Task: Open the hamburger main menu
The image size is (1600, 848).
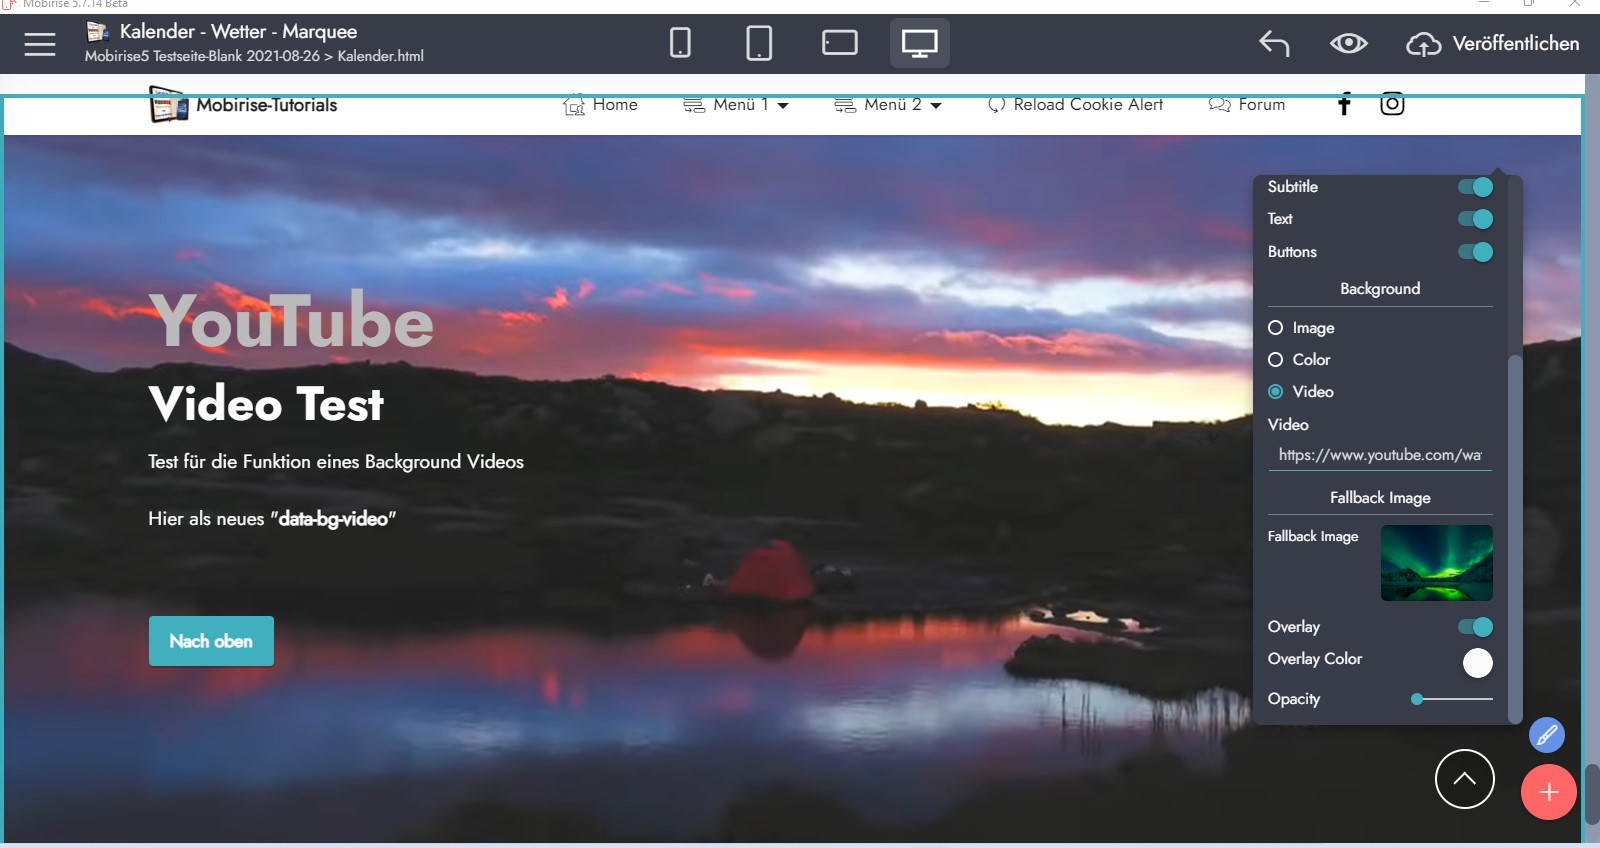Action: (x=40, y=44)
